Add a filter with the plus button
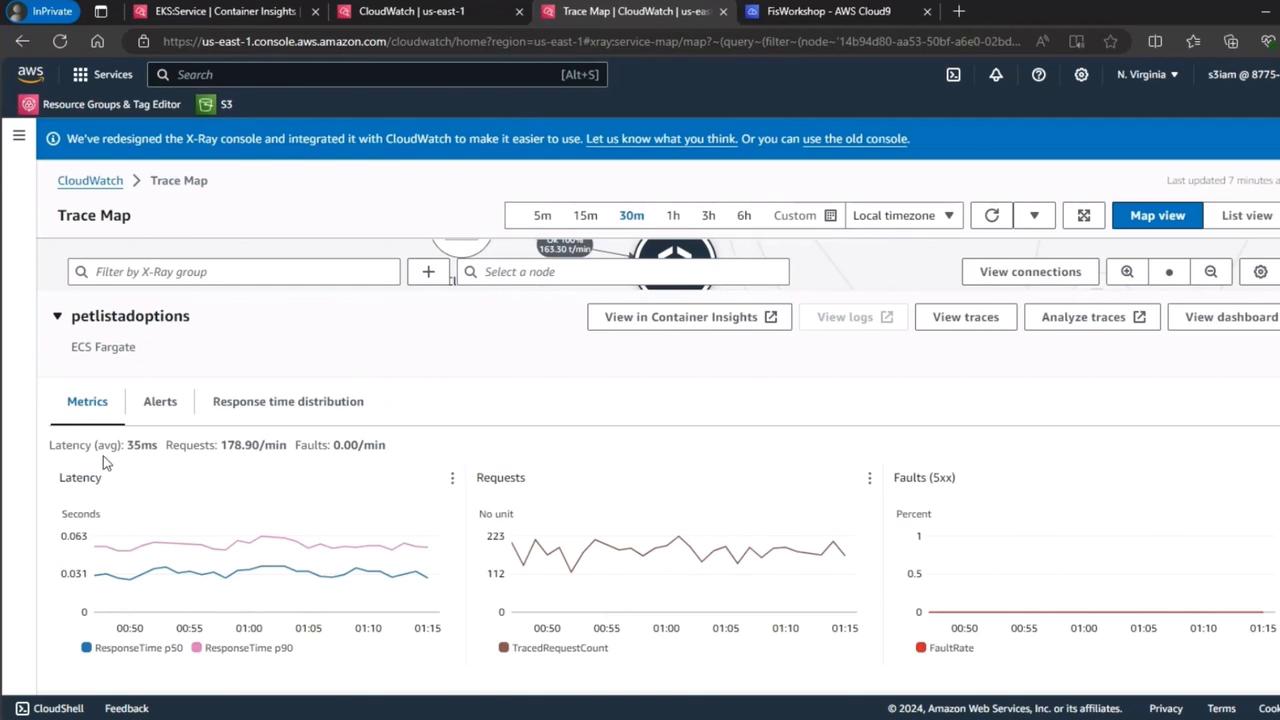The height and width of the screenshot is (720, 1280). click(x=428, y=272)
